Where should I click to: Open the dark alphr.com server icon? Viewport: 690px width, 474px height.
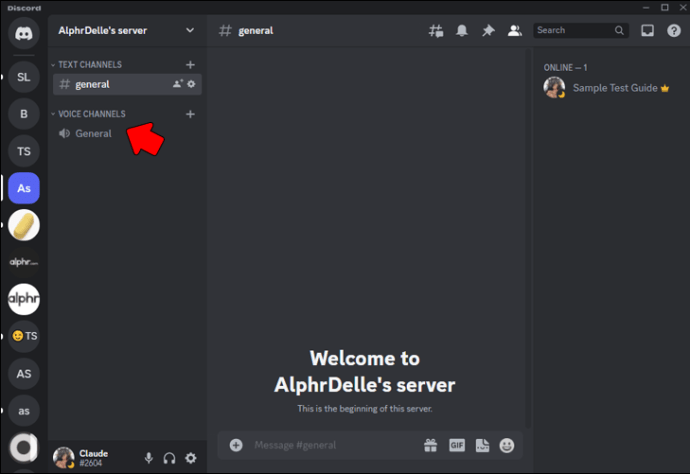[x=24, y=262]
